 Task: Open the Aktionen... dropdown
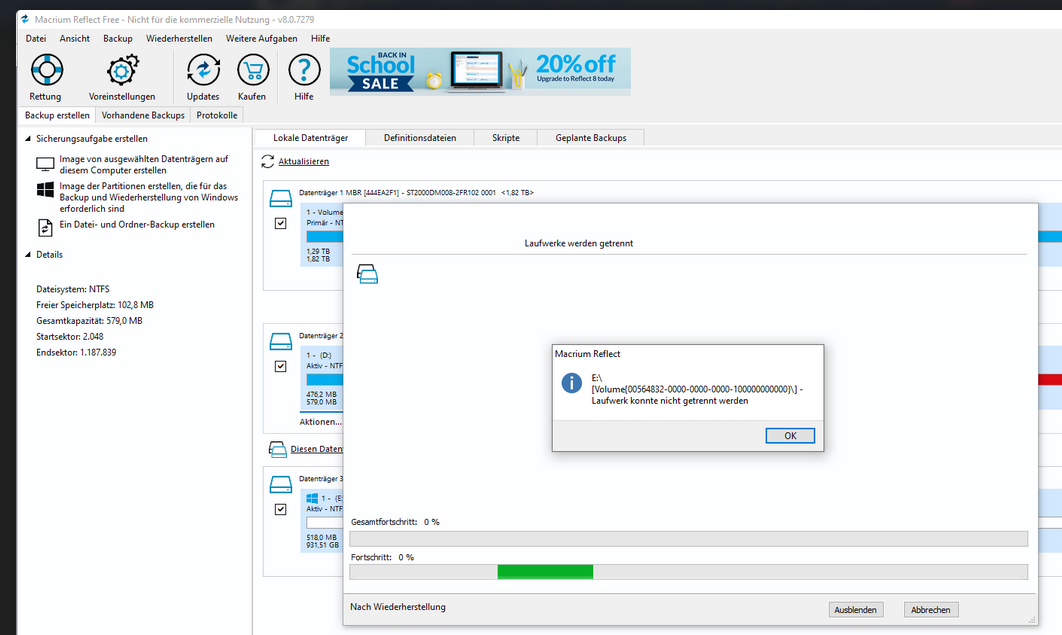click(320, 422)
